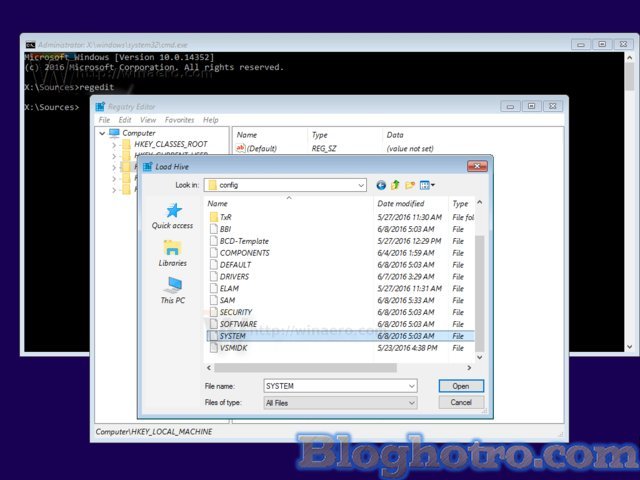Viewport: 640px width, 480px height.
Task: Go up one folder level
Action: pos(396,185)
